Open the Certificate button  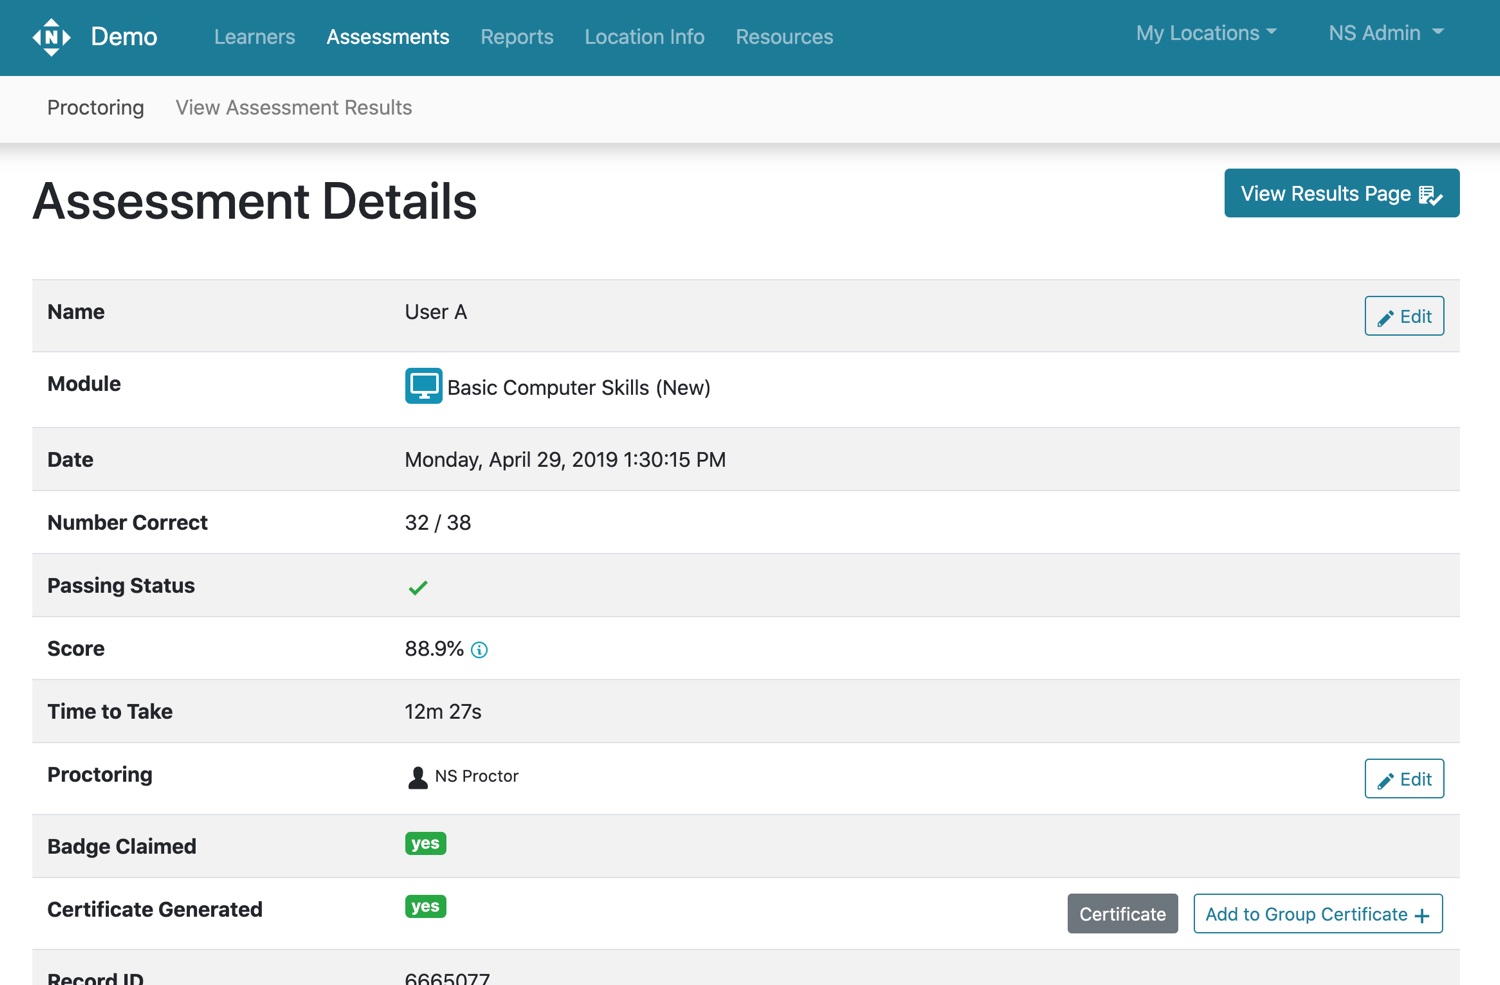click(1123, 914)
